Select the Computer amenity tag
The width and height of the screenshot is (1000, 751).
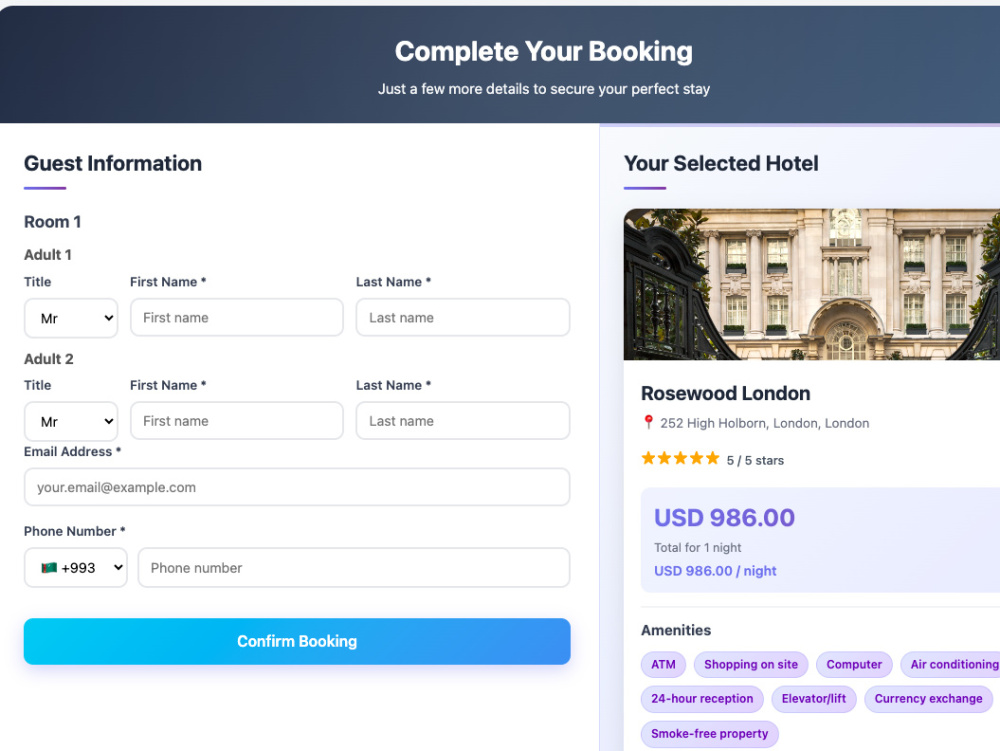click(x=854, y=664)
